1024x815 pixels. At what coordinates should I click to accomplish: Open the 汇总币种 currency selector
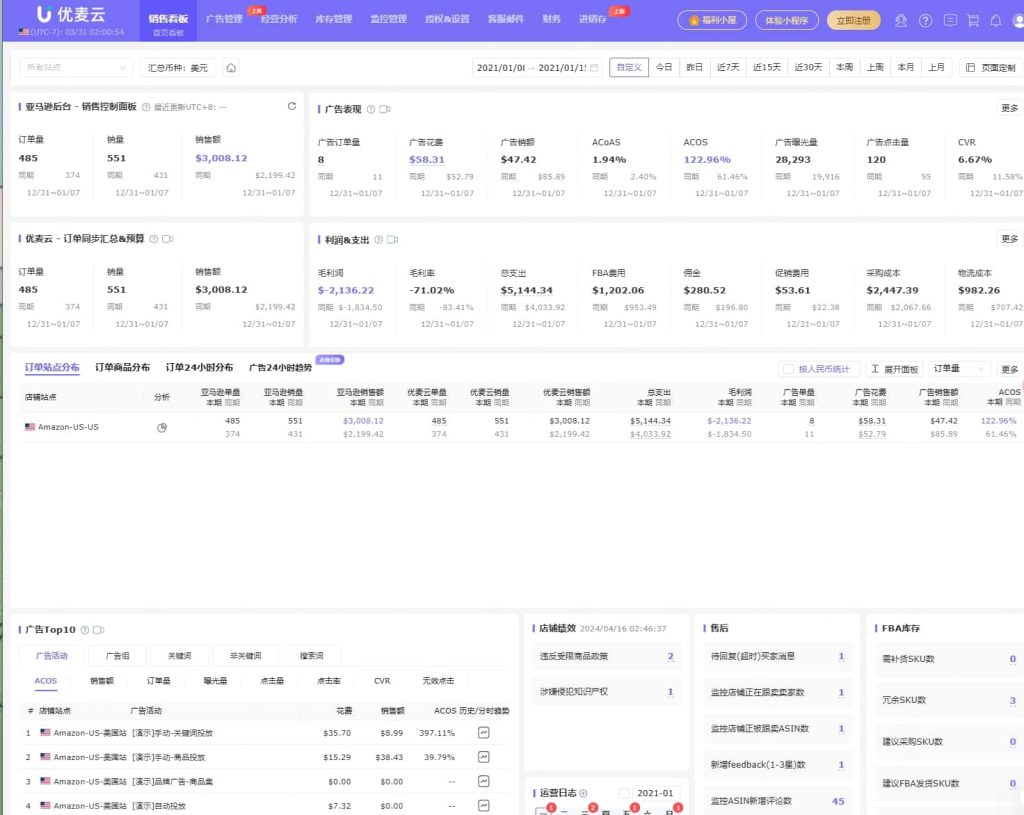point(178,68)
